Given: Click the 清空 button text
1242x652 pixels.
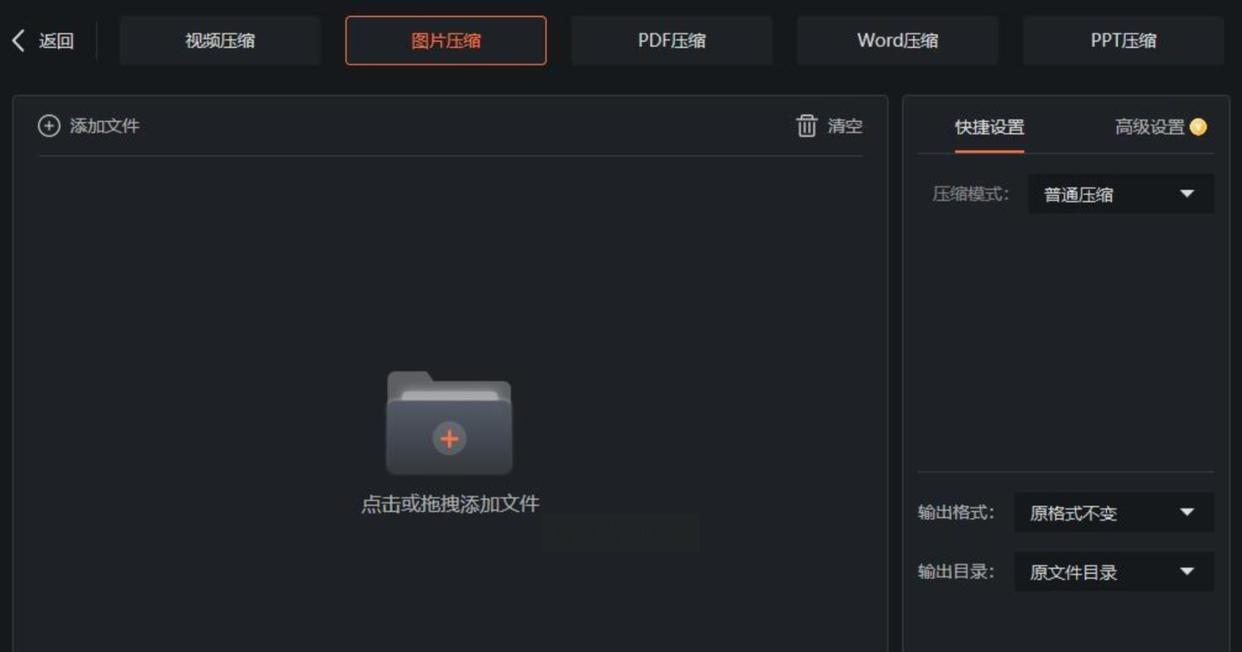Looking at the screenshot, I should 845,126.
